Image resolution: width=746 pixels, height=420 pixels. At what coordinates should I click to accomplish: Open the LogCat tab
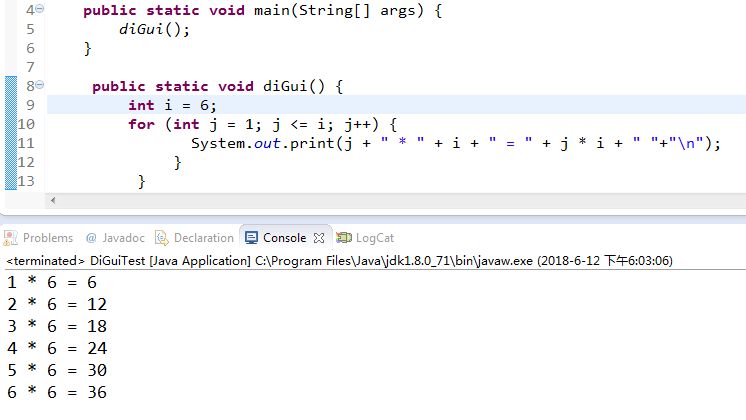click(374, 238)
